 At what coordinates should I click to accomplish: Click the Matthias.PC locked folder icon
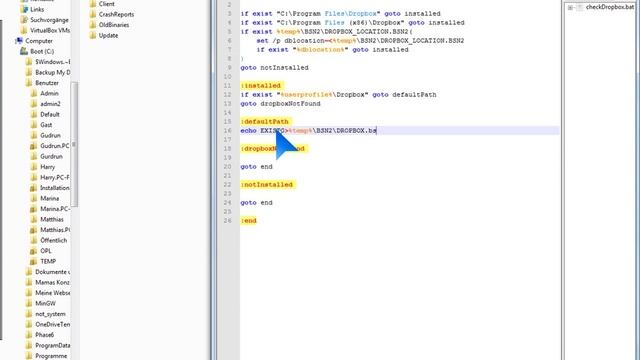pyautogui.click(x=33, y=230)
